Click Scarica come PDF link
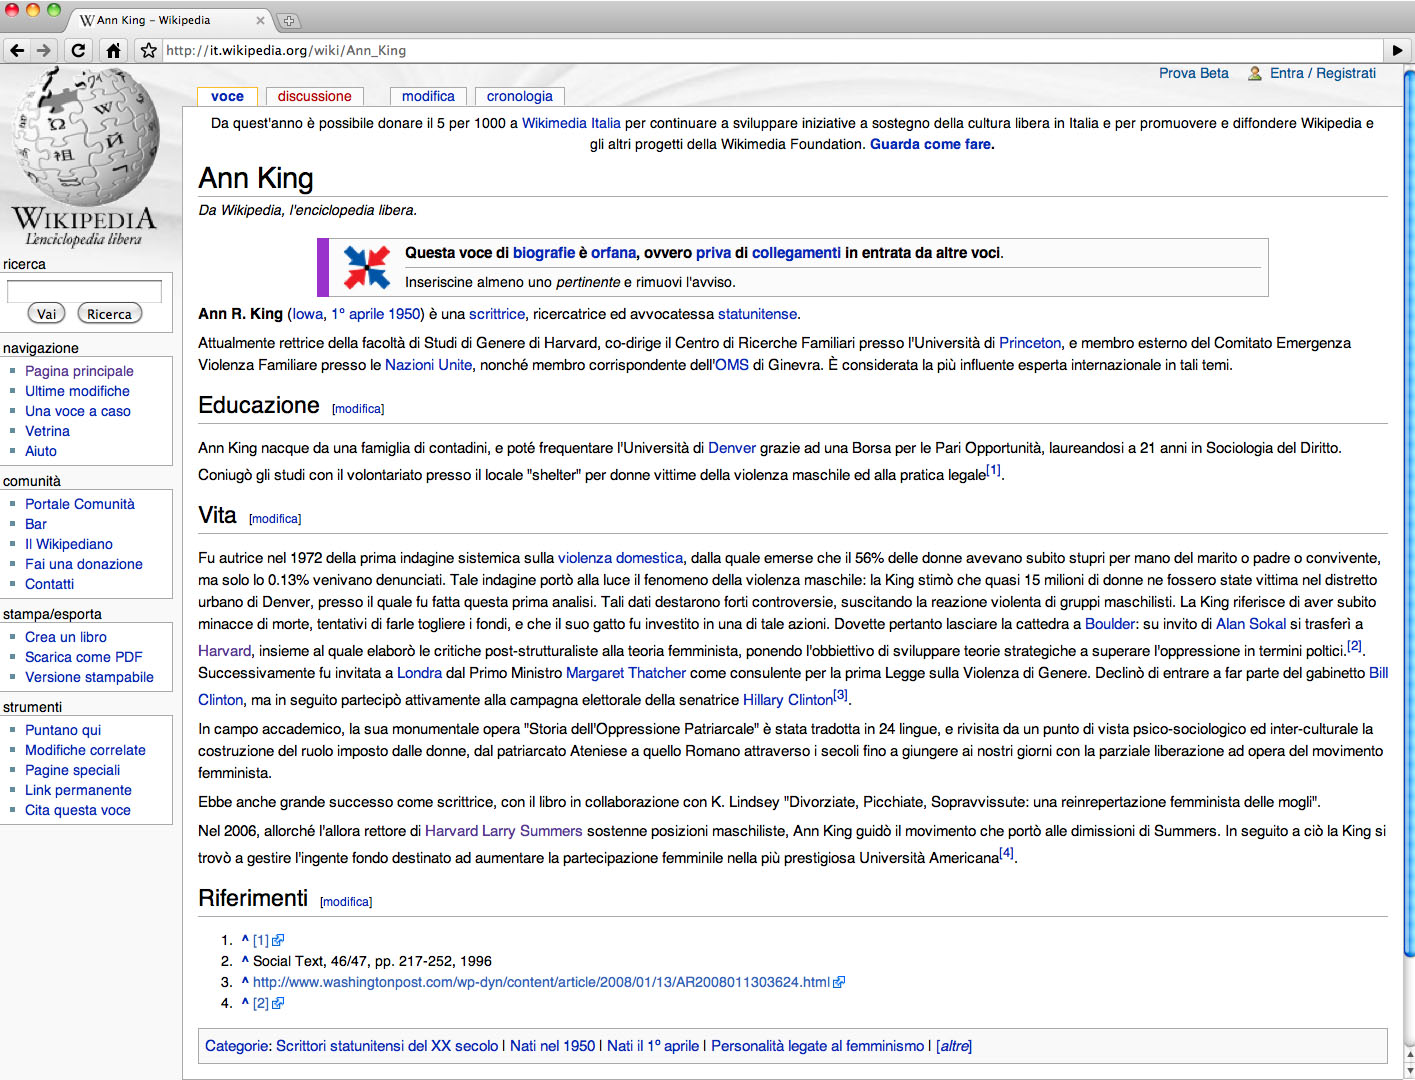The width and height of the screenshot is (1415, 1080). click(x=84, y=657)
